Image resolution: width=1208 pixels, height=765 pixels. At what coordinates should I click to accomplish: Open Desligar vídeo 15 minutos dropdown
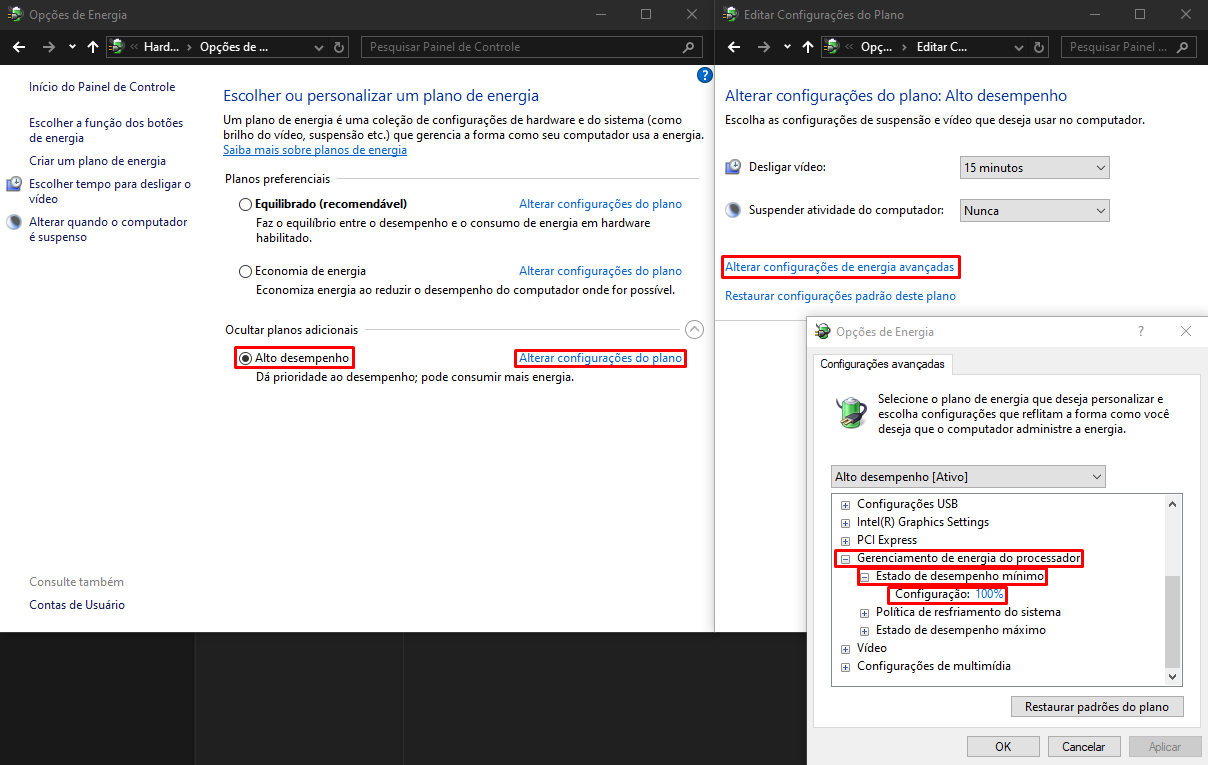[1035, 168]
